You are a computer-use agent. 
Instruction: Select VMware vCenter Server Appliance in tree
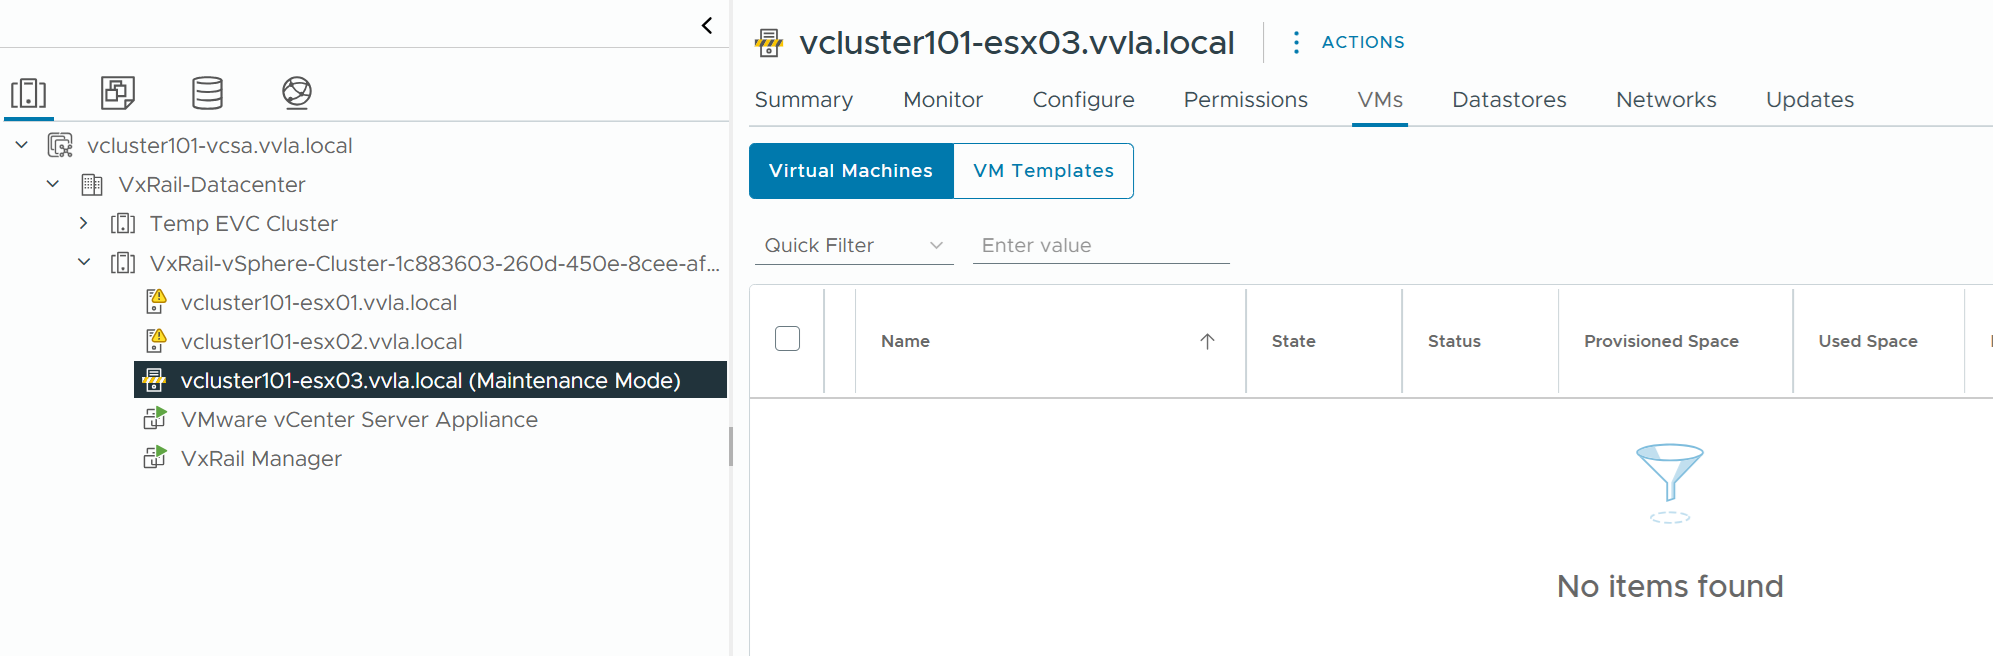click(359, 420)
